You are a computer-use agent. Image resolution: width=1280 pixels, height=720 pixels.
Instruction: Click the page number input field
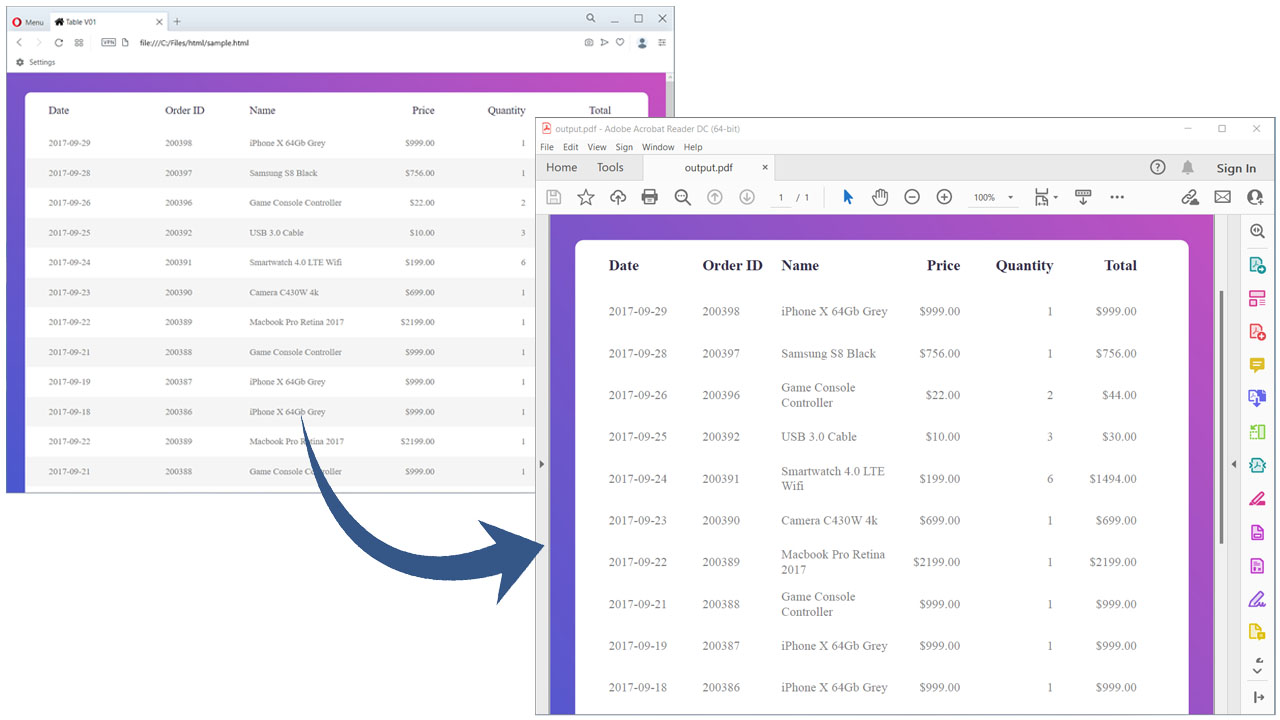781,198
